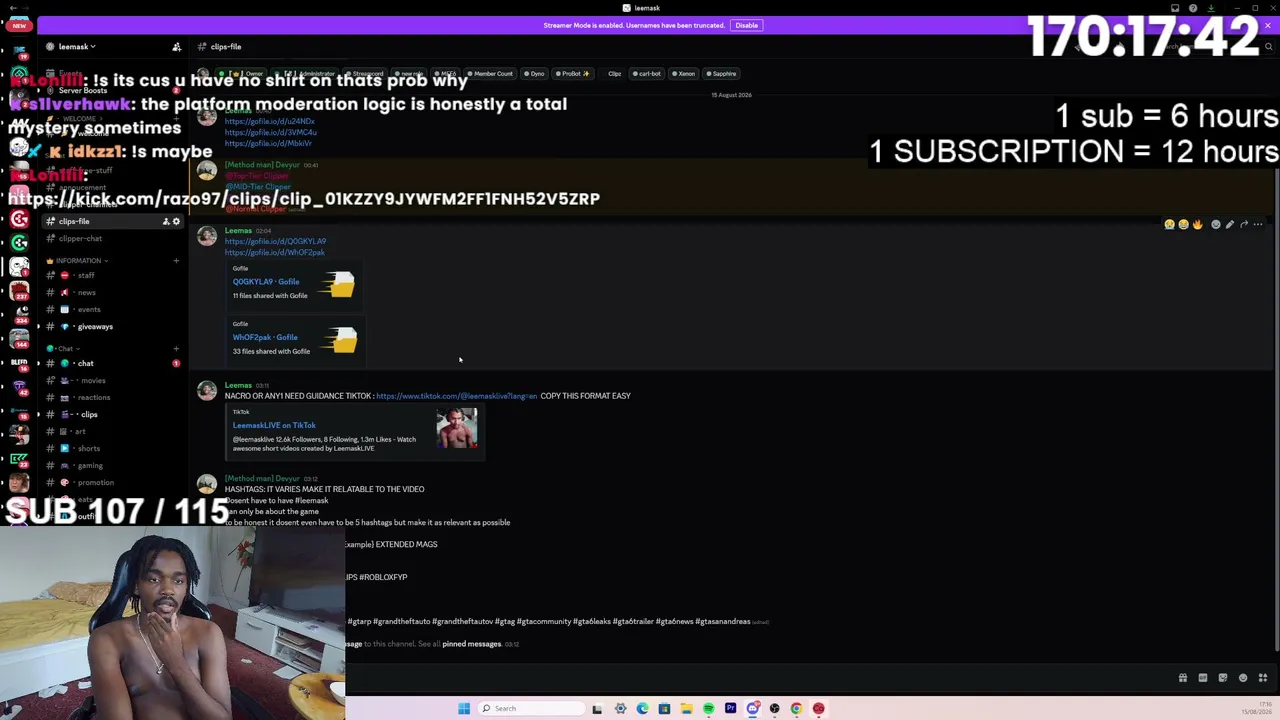
Task: Go to the staff channel
Action: 112,276
